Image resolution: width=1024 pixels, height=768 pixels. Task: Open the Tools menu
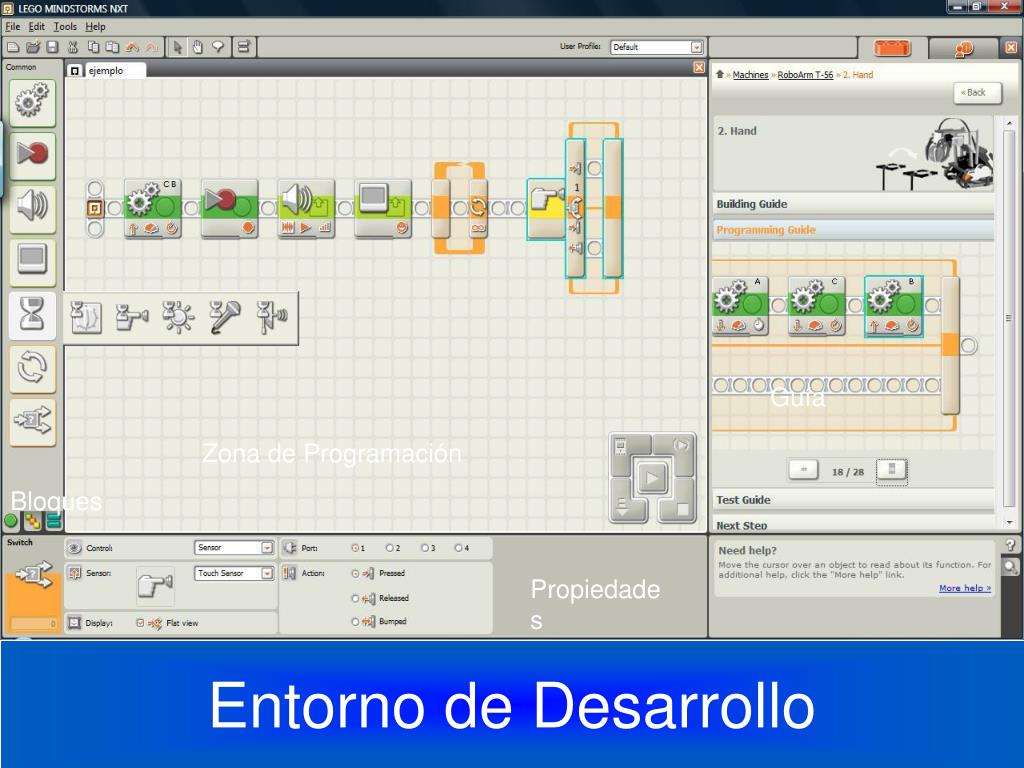65,27
